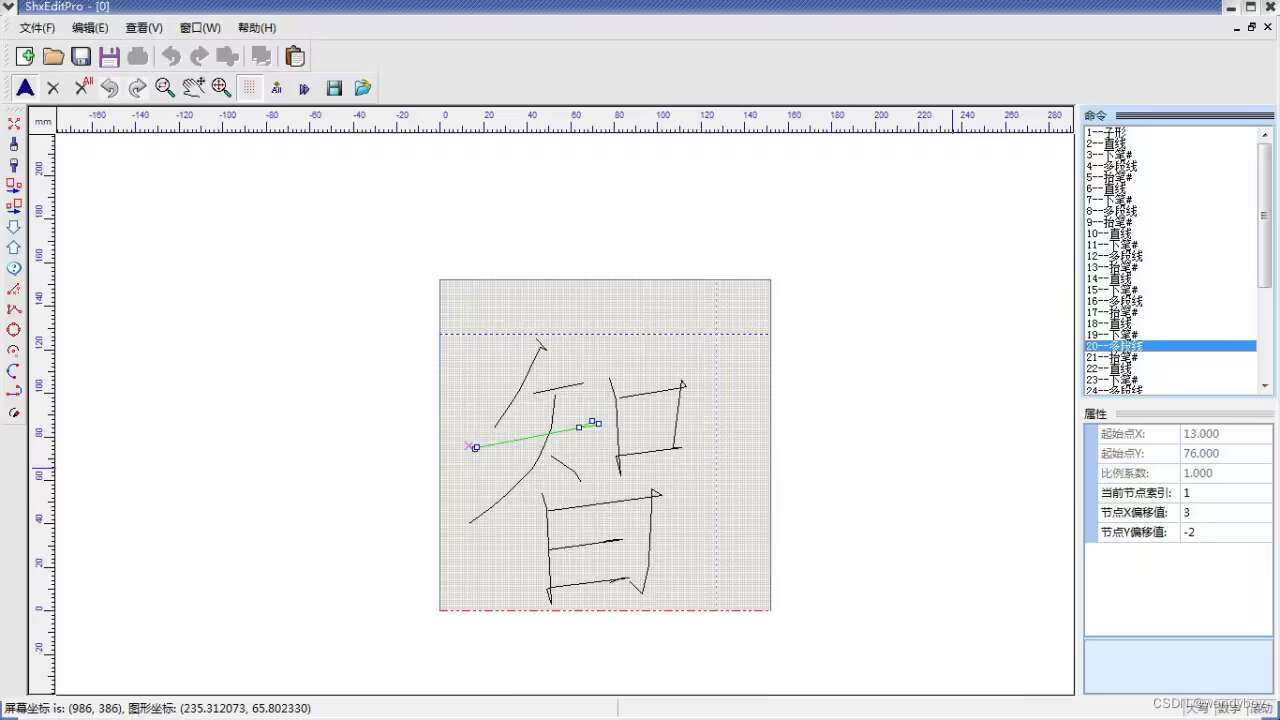Select the Pan hand tool
1280x720 pixels.
(x=193, y=88)
